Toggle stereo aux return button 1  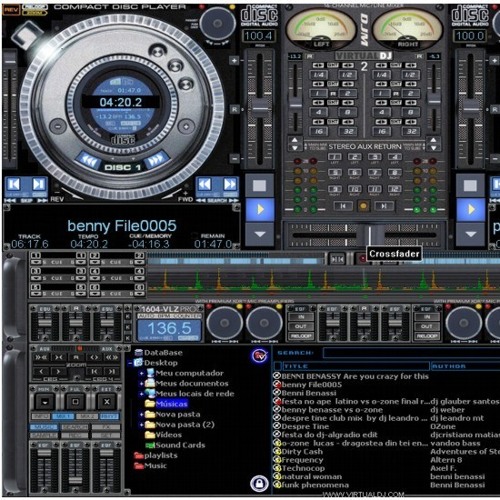click(334, 157)
